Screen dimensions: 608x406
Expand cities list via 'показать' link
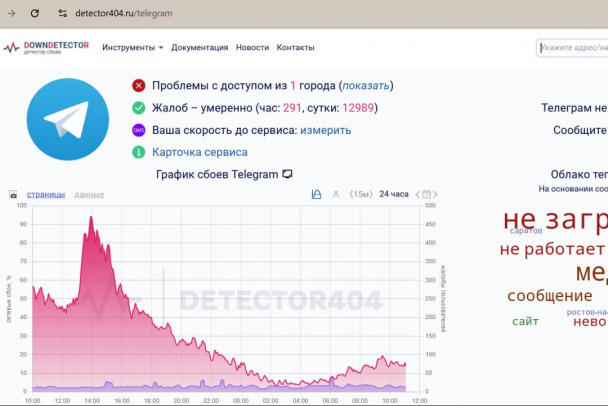[366, 86]
